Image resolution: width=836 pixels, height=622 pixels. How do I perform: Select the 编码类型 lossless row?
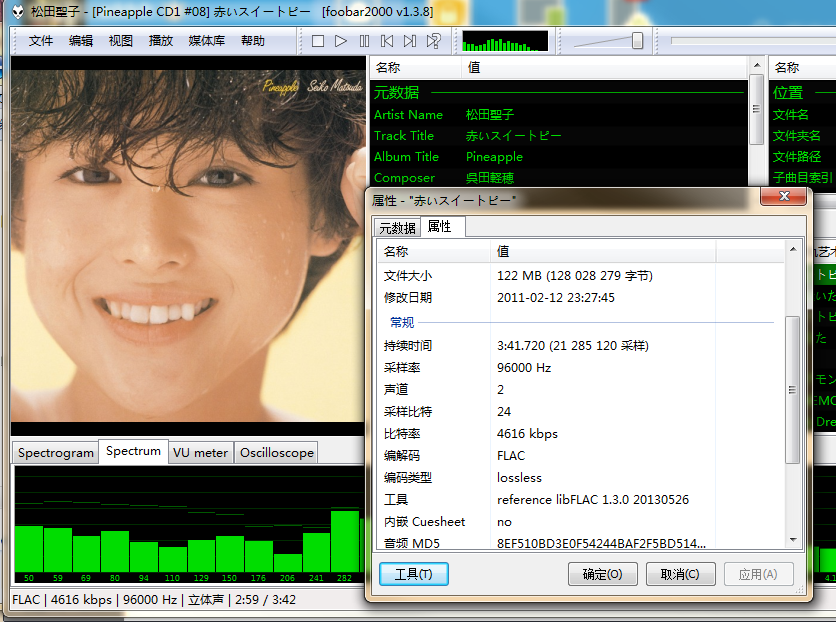pyautogui.click(x=581, y=478)
